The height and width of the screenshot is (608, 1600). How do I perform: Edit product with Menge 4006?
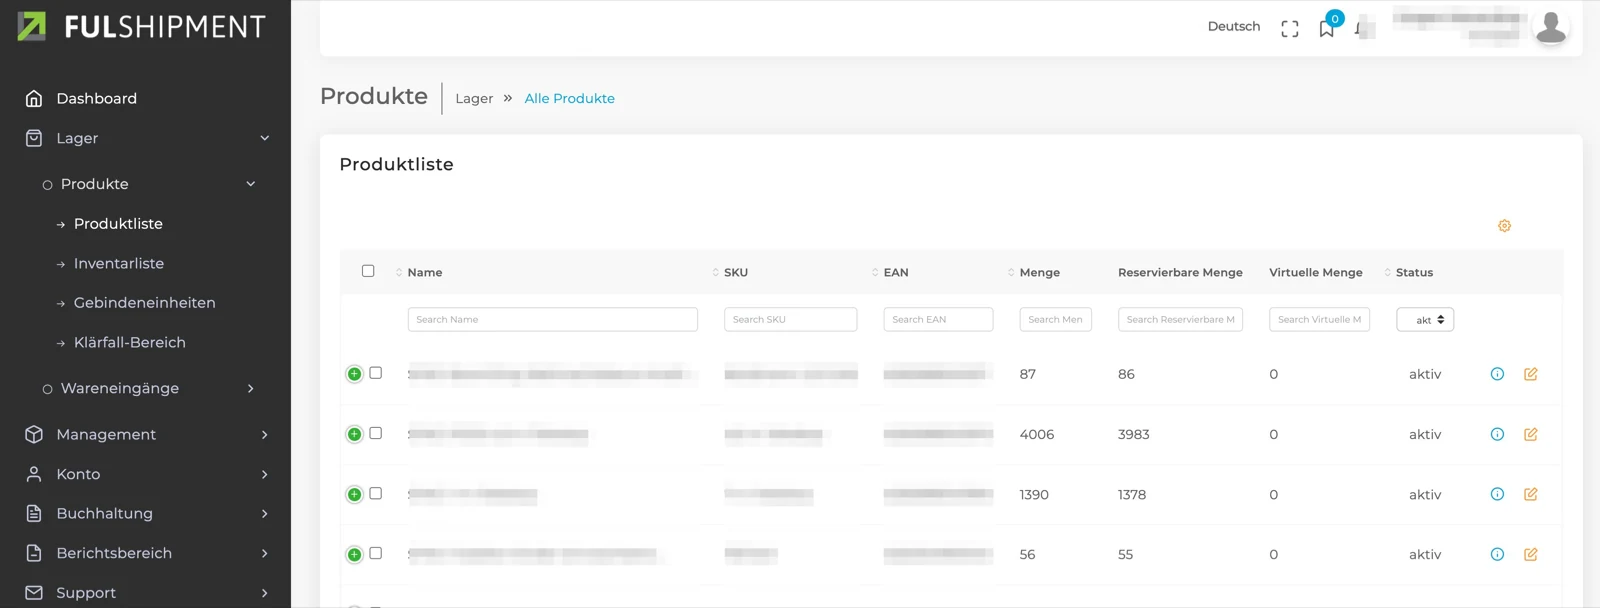pyautogui.click(x=1531, y=434)
